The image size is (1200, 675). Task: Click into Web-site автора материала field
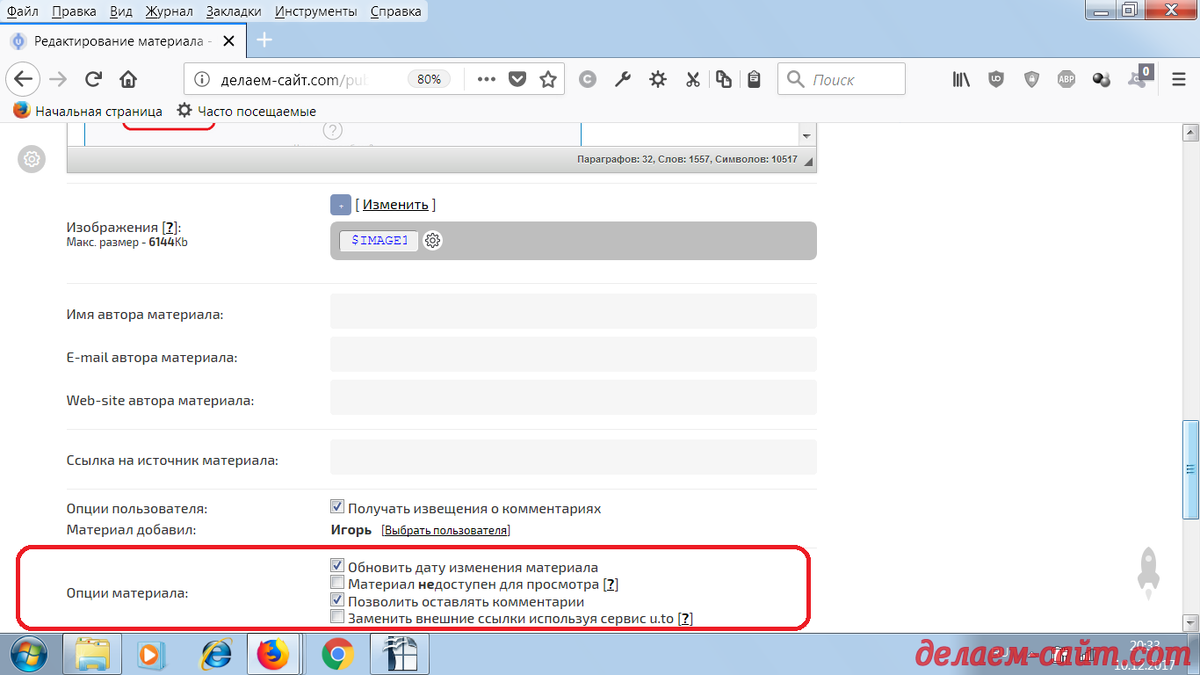click(x=573, y=397)
